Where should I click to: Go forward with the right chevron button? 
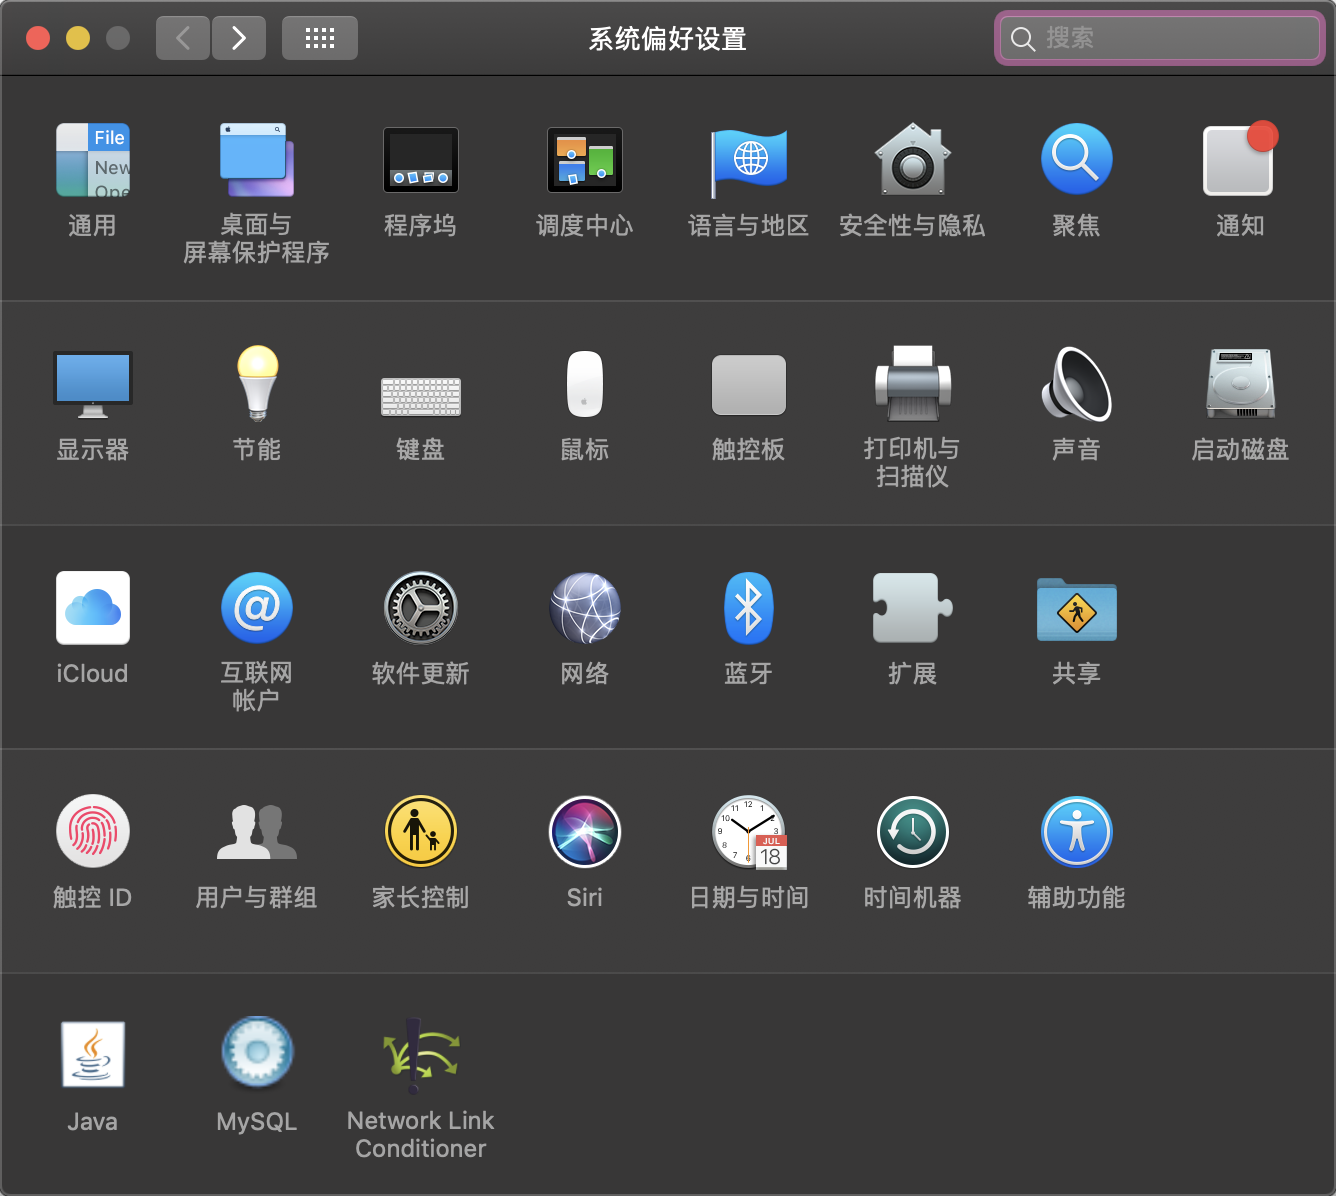click(239, 38)
